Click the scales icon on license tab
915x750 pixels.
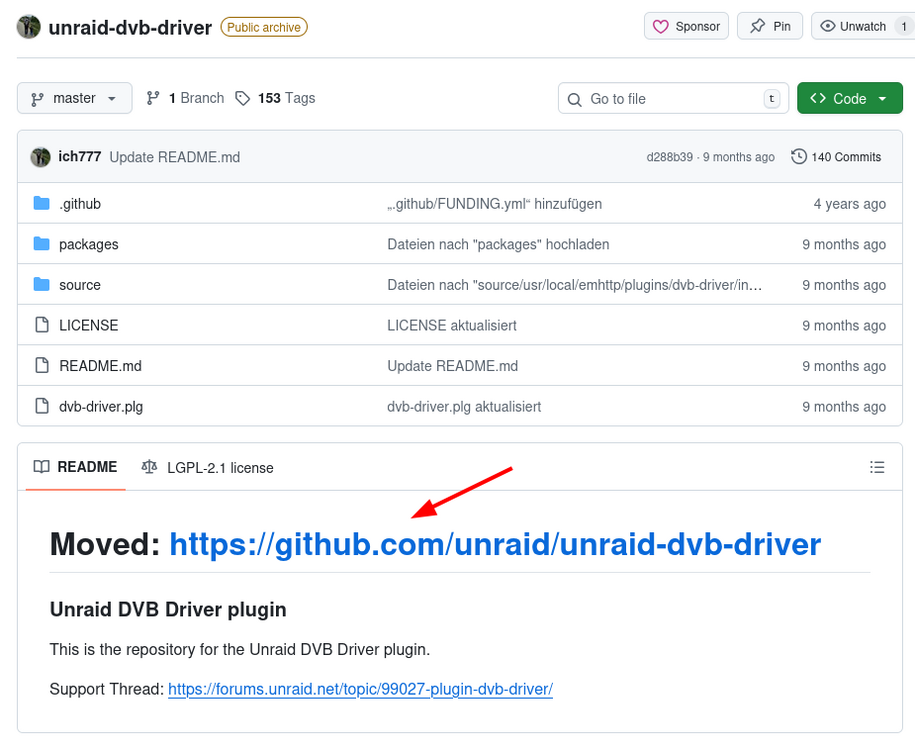click(x=149, y=467)
